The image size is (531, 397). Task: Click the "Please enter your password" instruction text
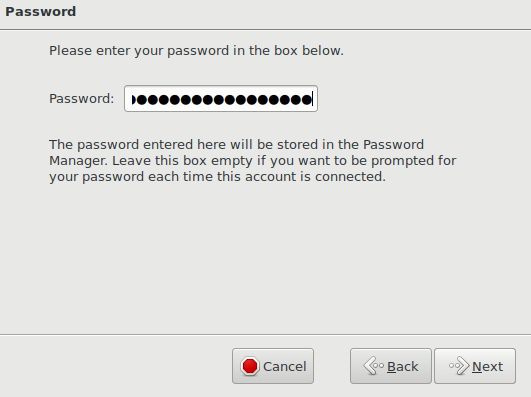196,51
